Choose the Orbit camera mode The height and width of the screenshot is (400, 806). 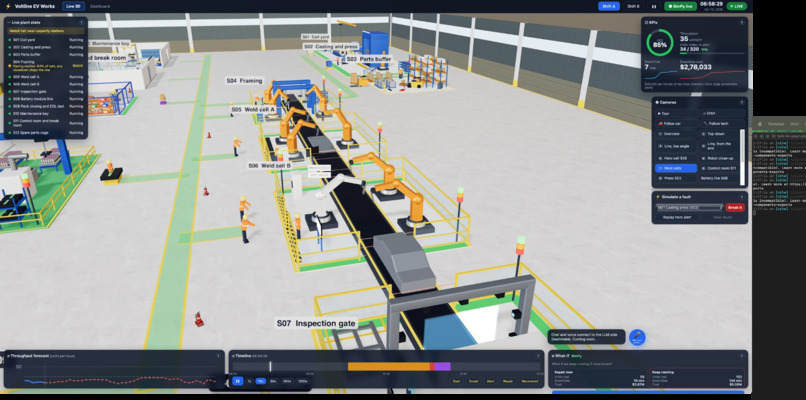(722, 113)
